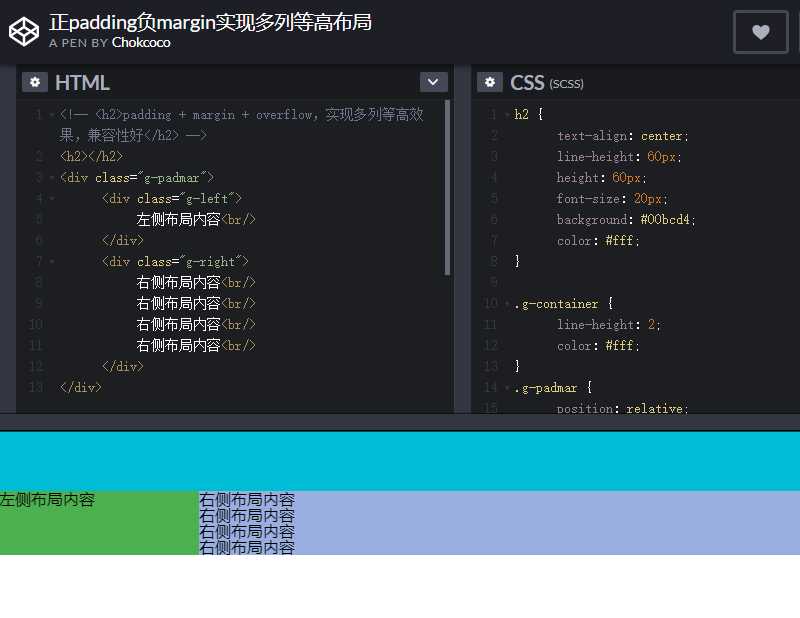Click the CodePen logo icon
The height and width of the screenshot is (618, 800).
(x=23, y=31)
